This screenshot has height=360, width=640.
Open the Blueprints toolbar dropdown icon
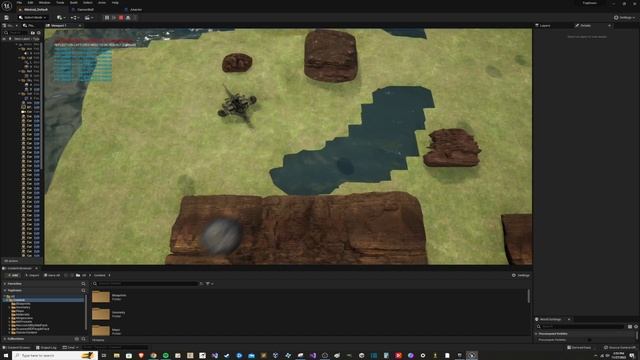(x=74, y=18)
